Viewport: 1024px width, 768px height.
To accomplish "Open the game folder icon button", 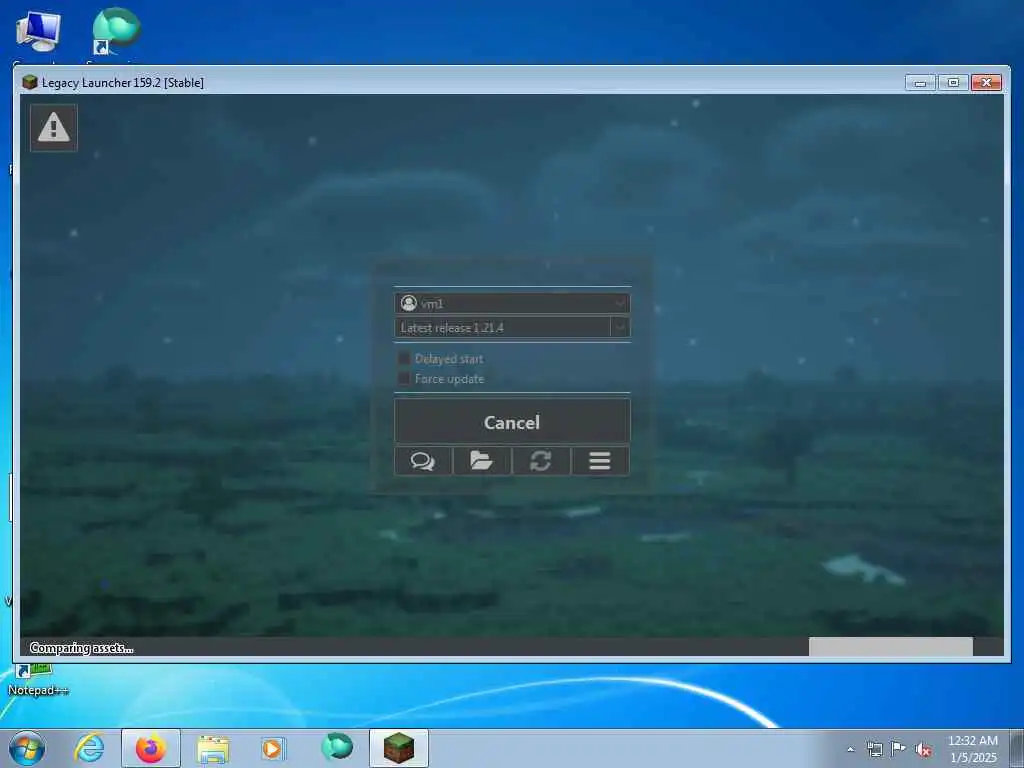I will click(x=482, y=461).
